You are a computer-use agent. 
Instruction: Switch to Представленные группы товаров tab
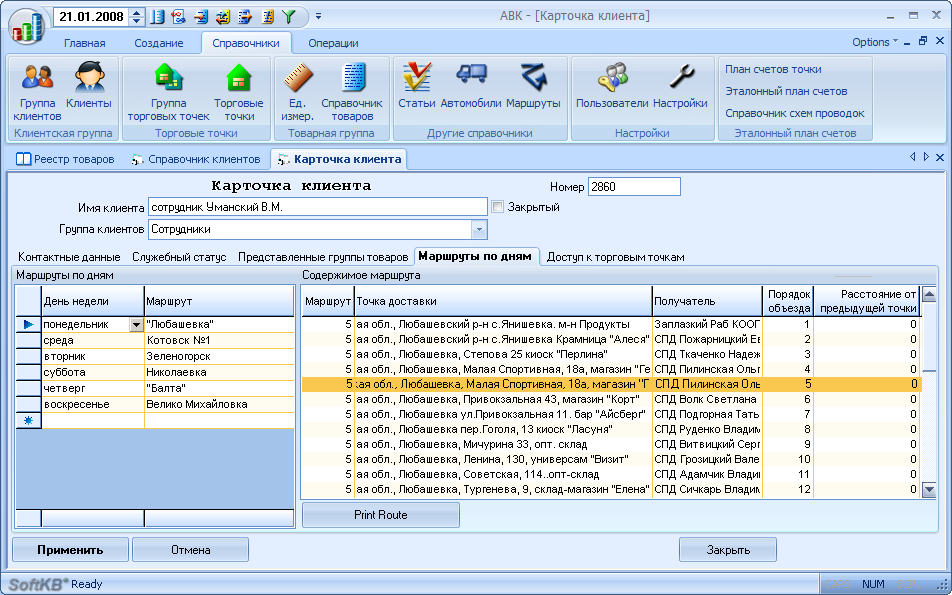click(x=323, y=257)
